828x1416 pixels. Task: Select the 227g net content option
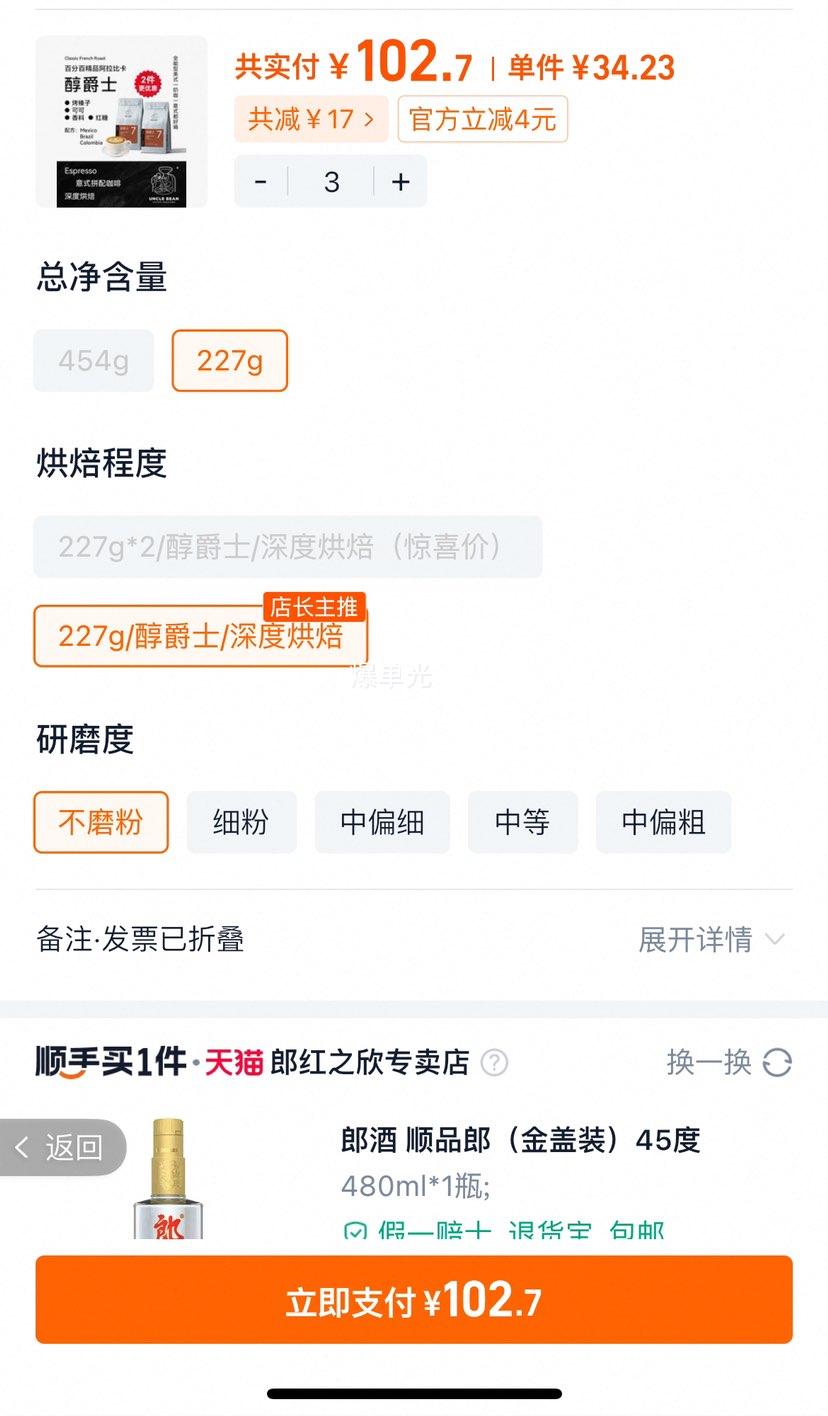pos(230,360)
